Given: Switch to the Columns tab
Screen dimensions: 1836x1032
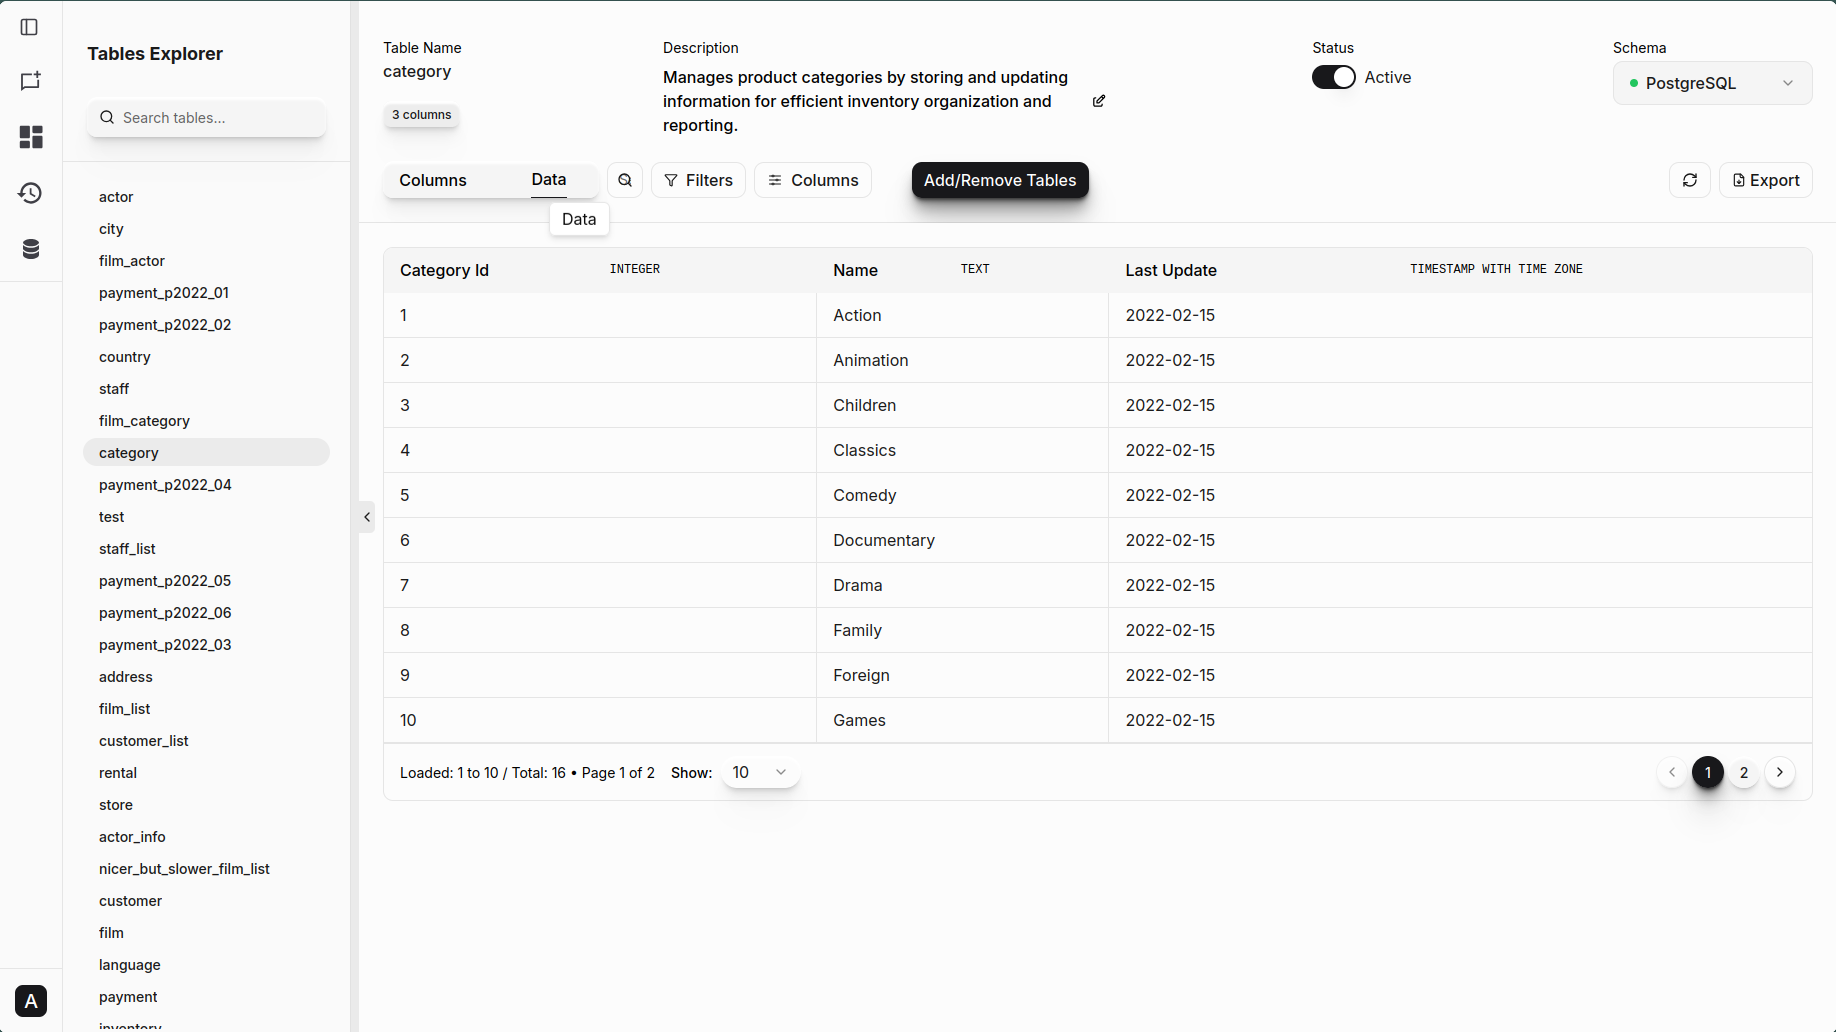Looking at the screenshot, I should point(432,180).
